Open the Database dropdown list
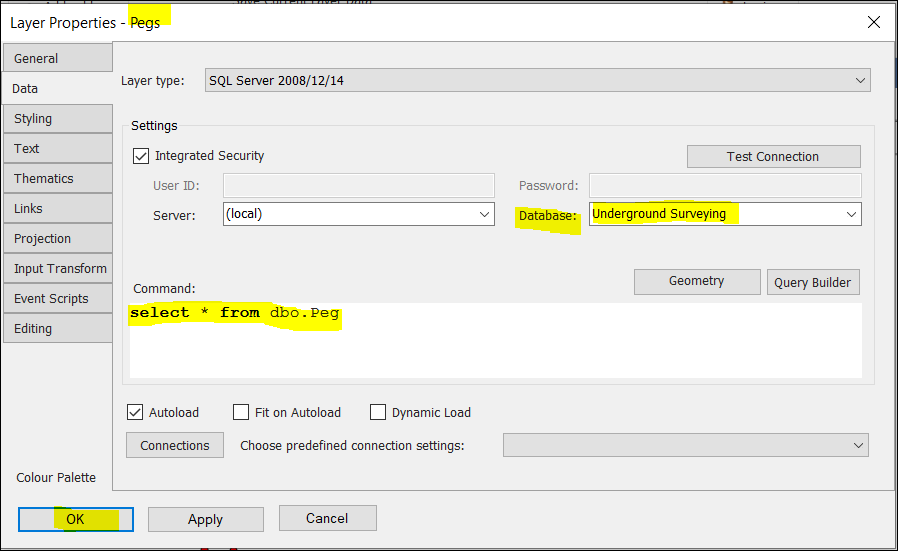 point(851,214)
